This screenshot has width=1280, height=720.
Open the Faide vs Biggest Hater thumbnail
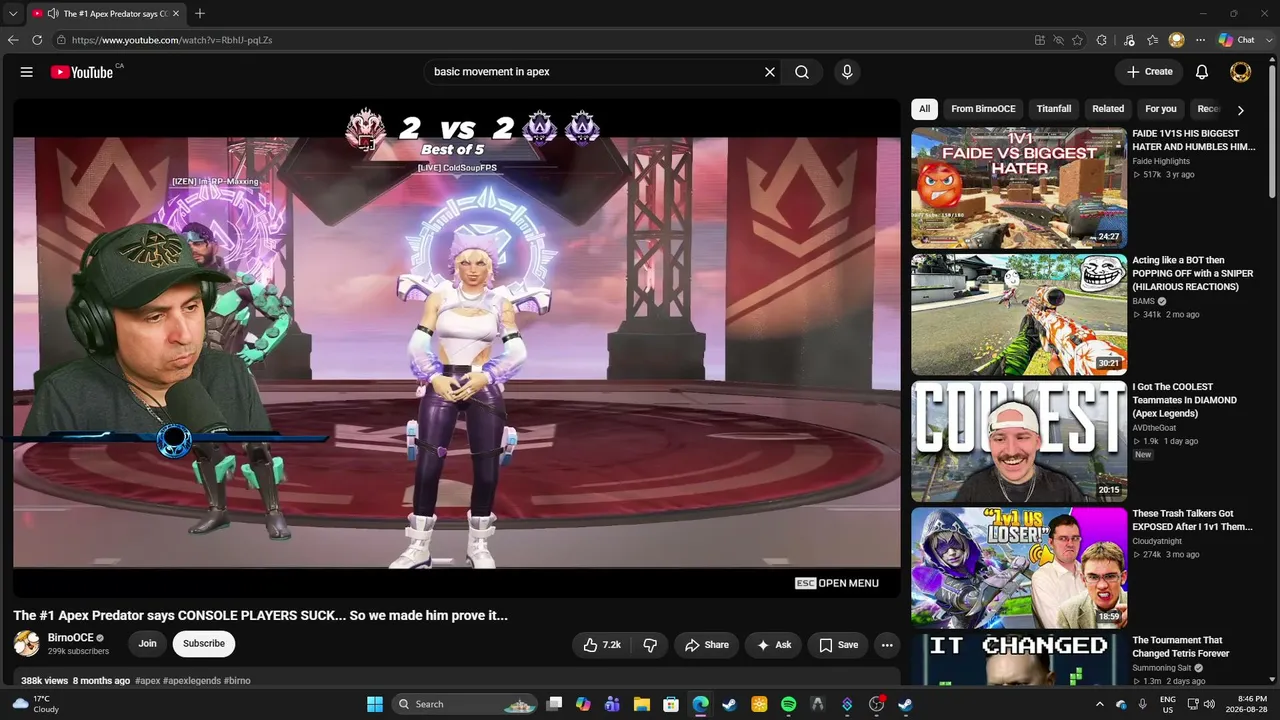pyautogui.click(x=1019, y=188)
